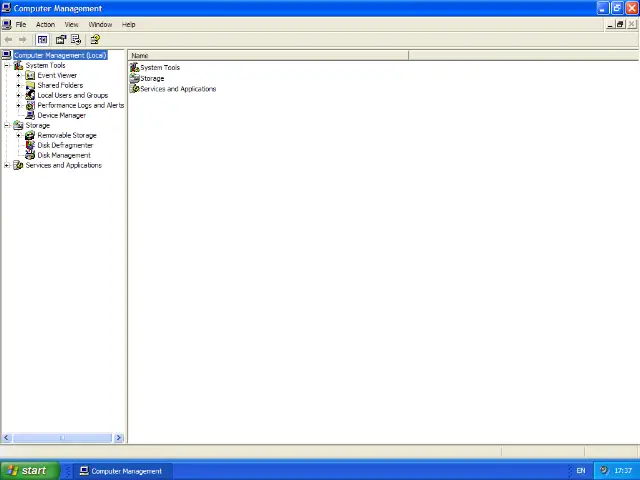Screen dimensions: 640x480
Task: Expand Performance Logs and Alerts node
Action: [x=18, y=105]
